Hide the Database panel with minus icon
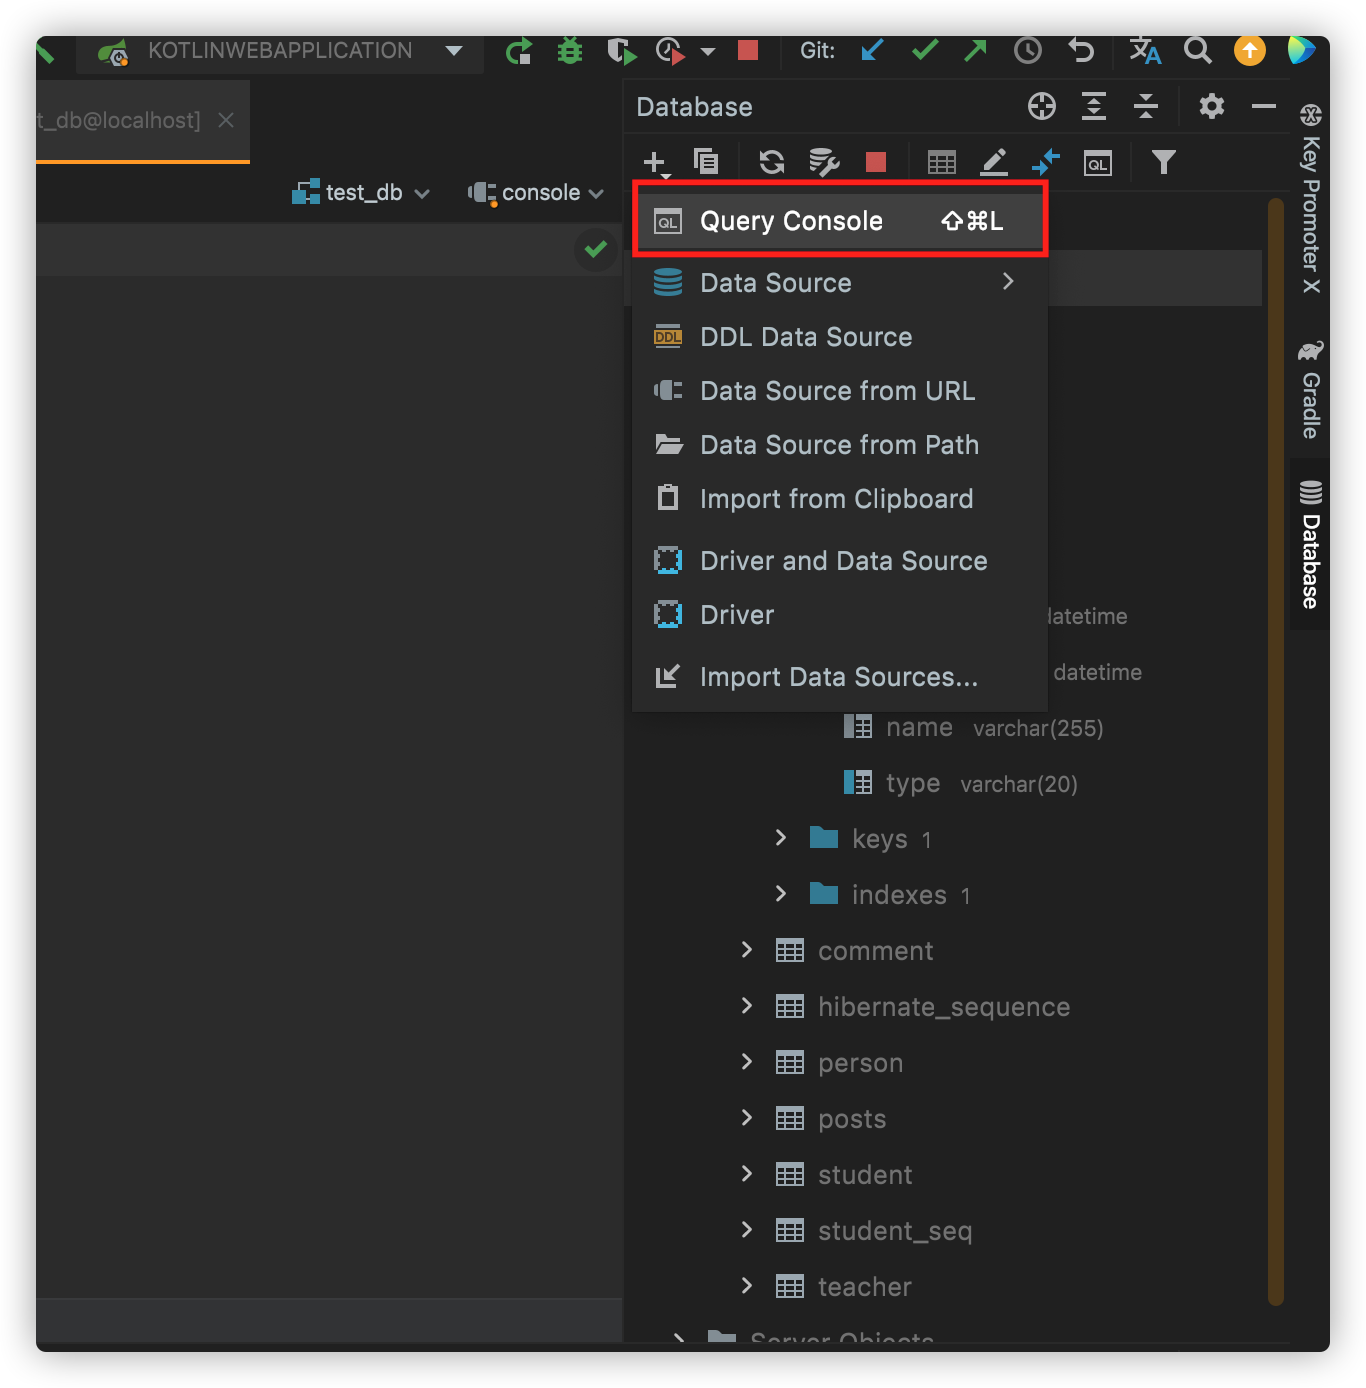The height and width of the screenshot is (1388, 1366). pos(1264,106)
